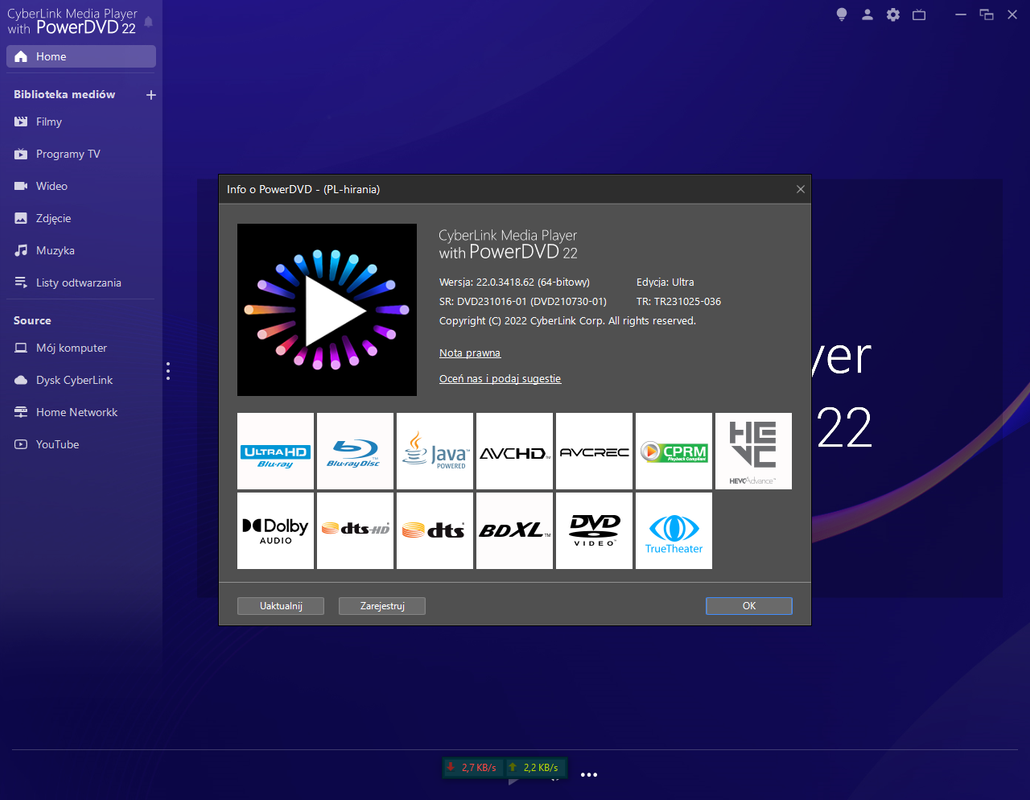This screenshot has width=1030, height=800.
Task: Open the Home section in sidebar
Action: pyautogui.click(x=81, y=56)
